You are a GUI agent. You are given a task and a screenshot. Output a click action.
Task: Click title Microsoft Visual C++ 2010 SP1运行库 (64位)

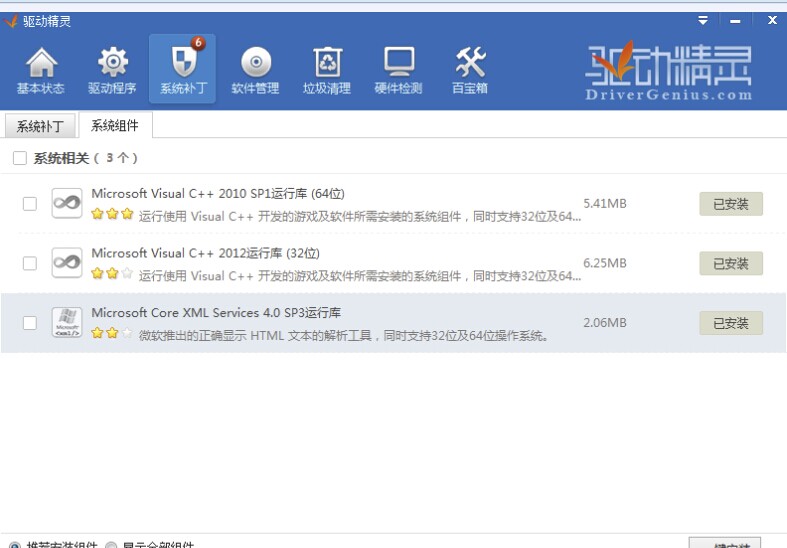(x=218, y=194)
